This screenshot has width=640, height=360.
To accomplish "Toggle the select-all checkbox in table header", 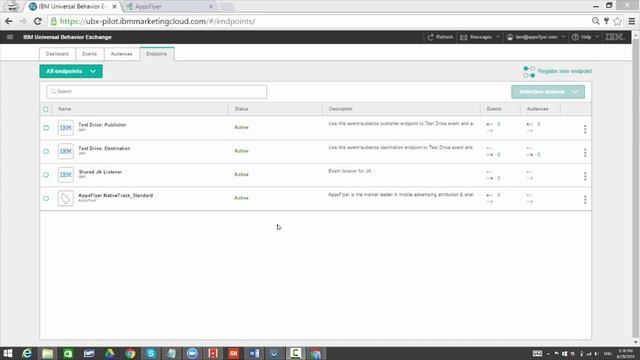I will click(46, 109).
